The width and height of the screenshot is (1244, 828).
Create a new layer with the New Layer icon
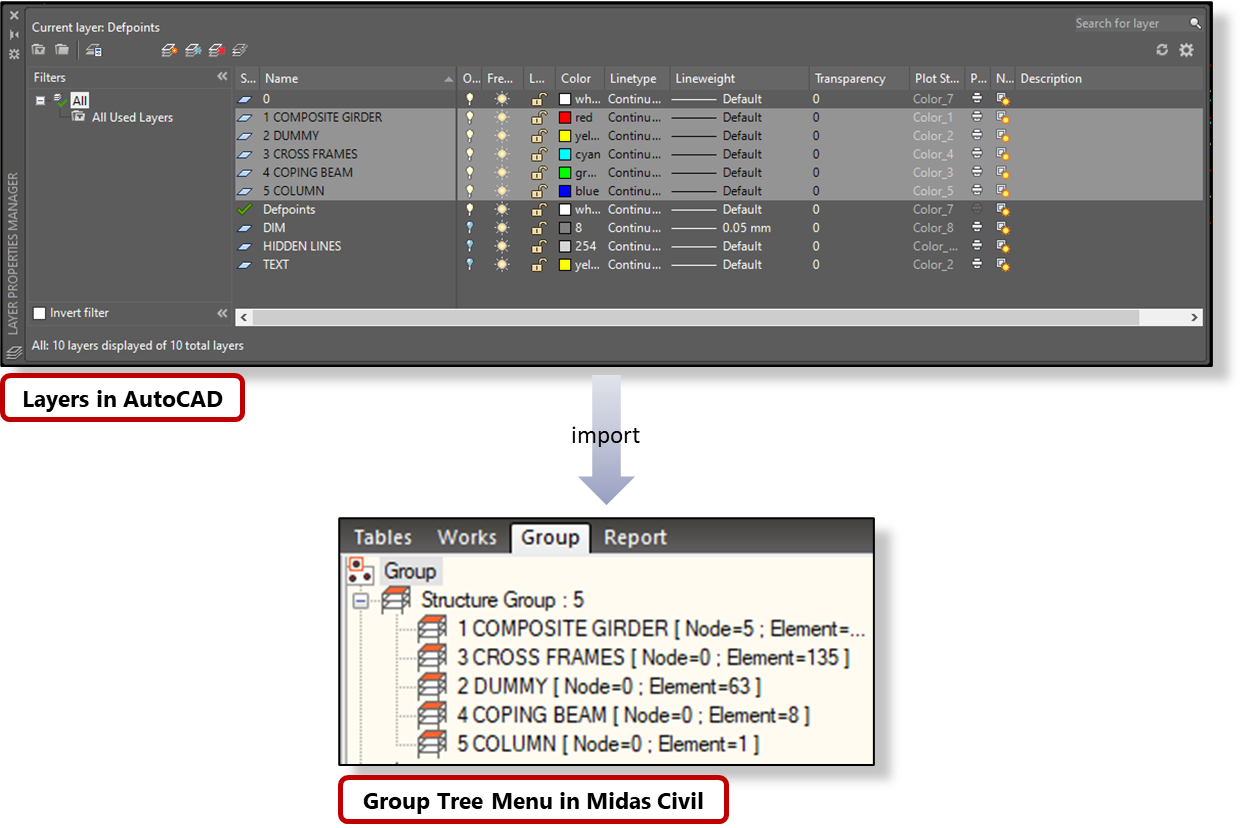(x=167, y=49)
